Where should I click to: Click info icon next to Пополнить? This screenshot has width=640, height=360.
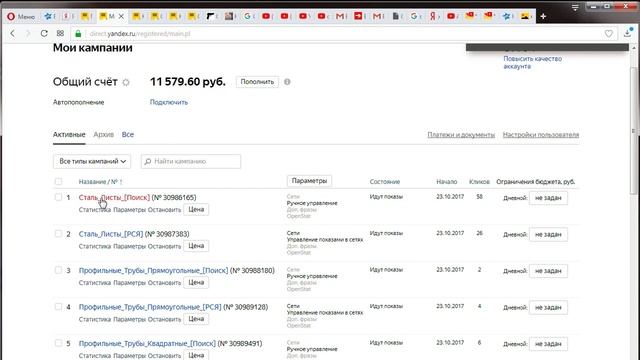point(287,82)
